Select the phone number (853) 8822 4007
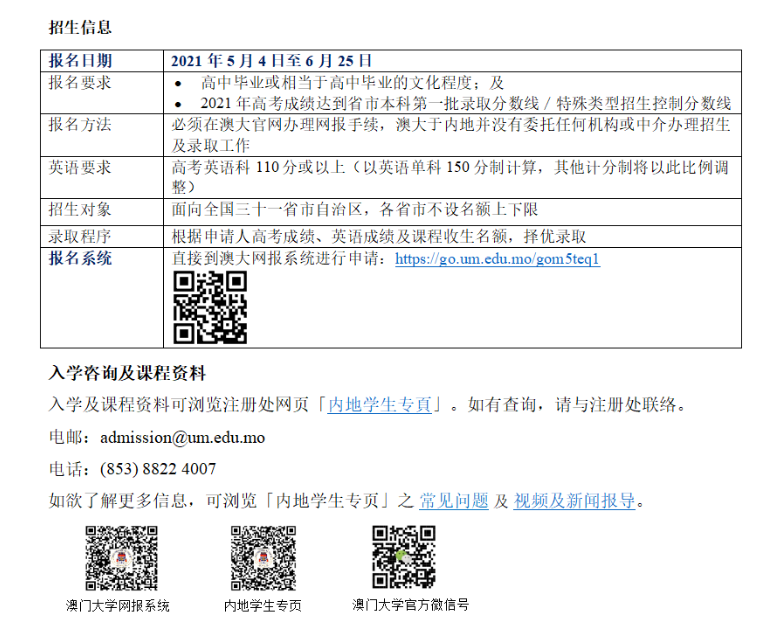The image size is (775, 618). click(158, 469)
